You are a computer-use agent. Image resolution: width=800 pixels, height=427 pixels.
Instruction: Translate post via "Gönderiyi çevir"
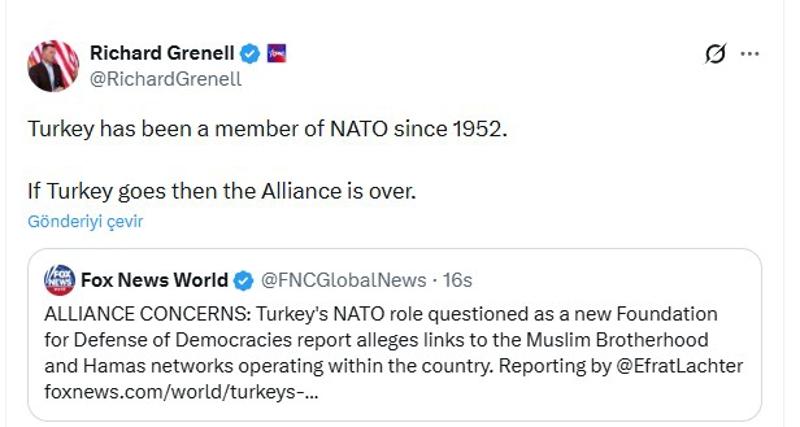click(85, 222)
